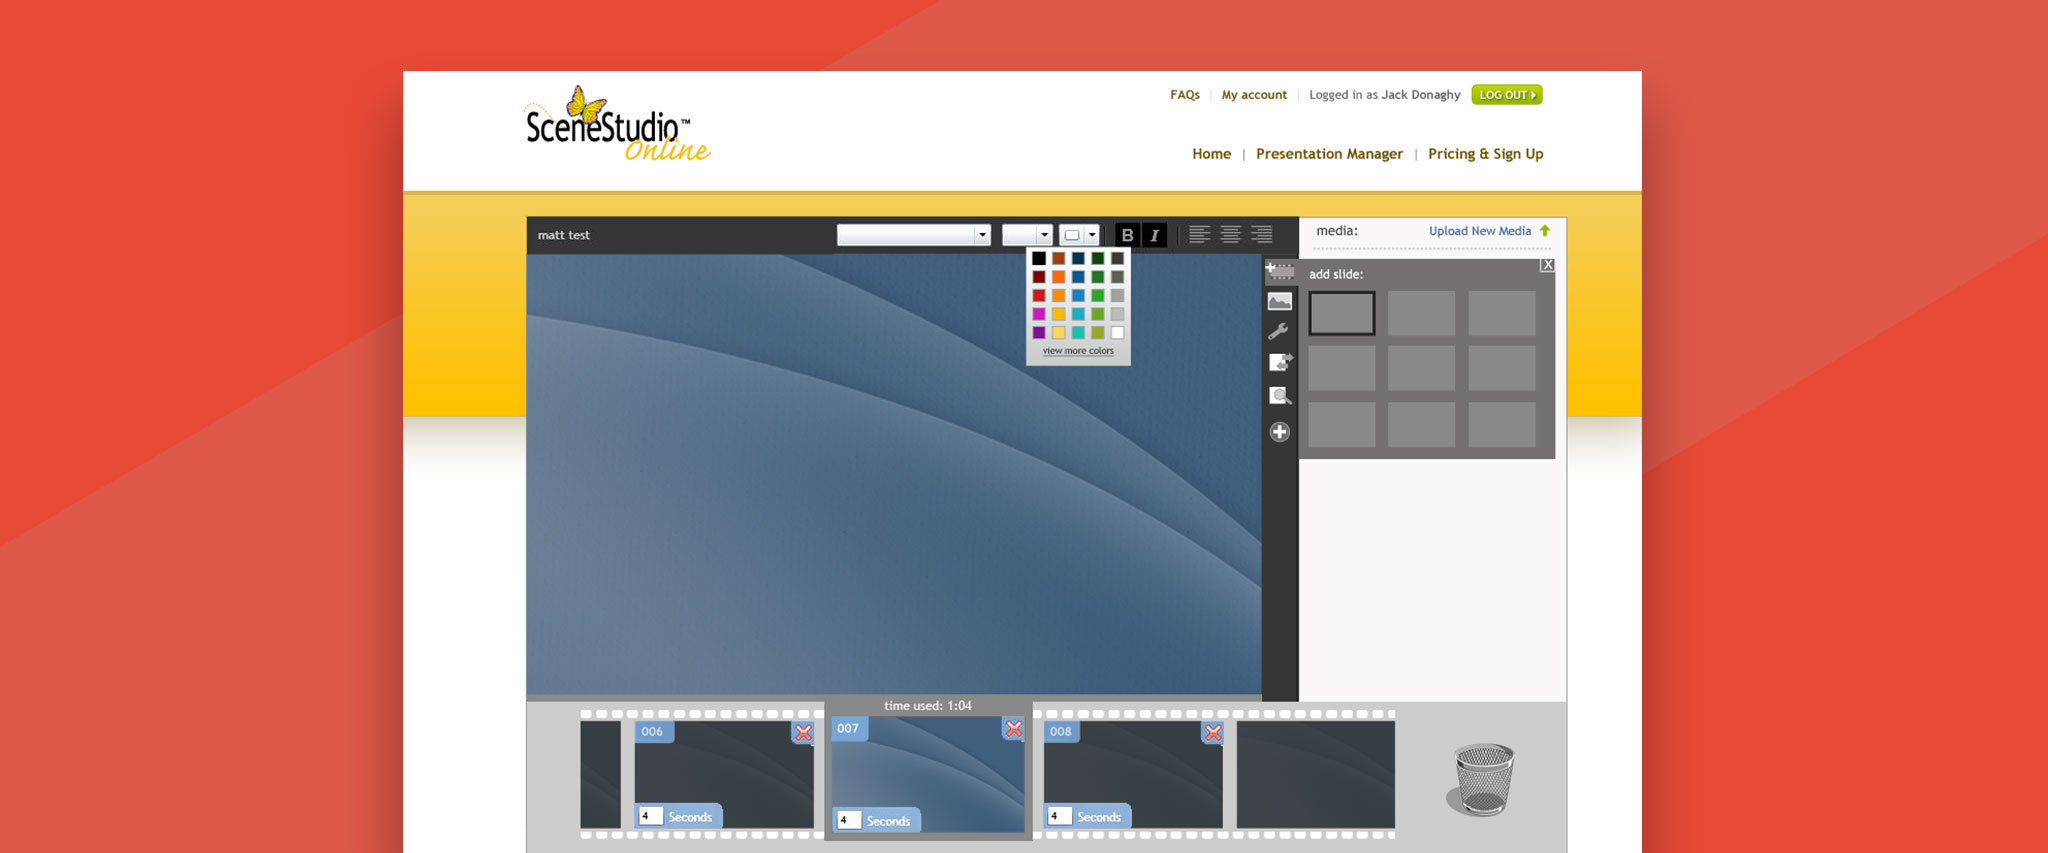Select slide 007 thumbnail in filmstrip
Screen dimensions: 2048x853
click(x=928, y=774)
